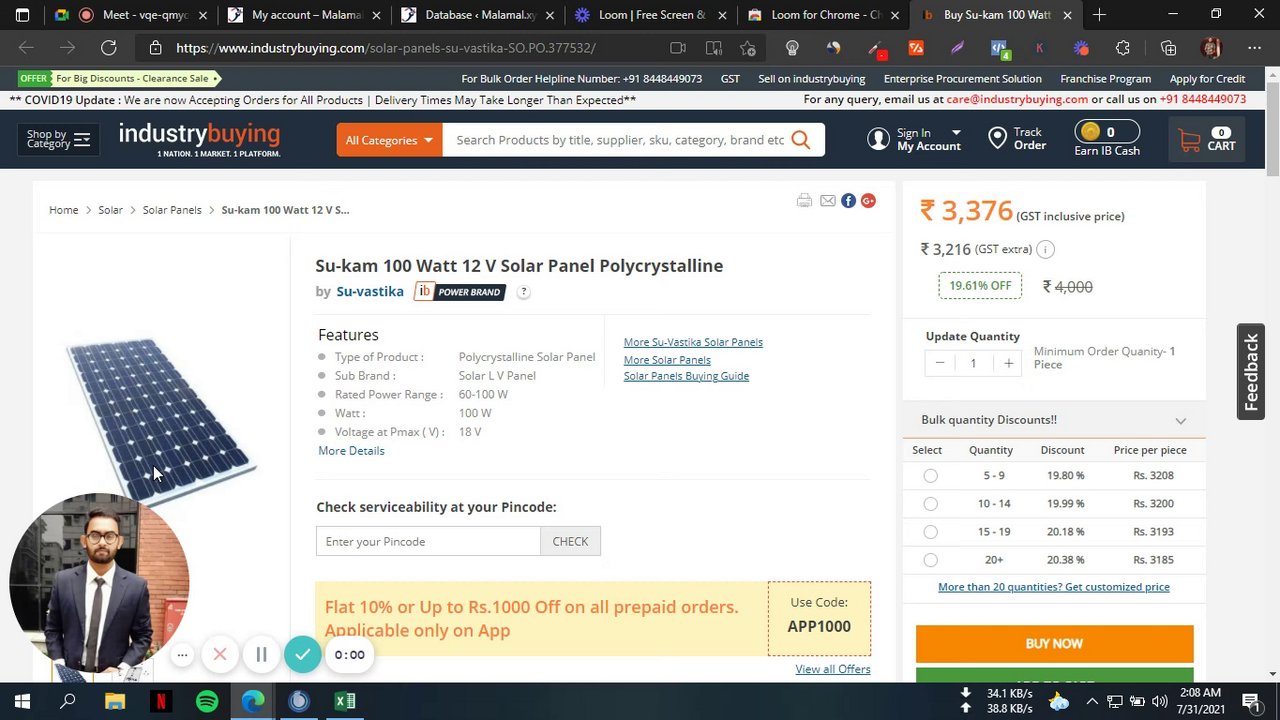Print this product page icon

(804, 201)
